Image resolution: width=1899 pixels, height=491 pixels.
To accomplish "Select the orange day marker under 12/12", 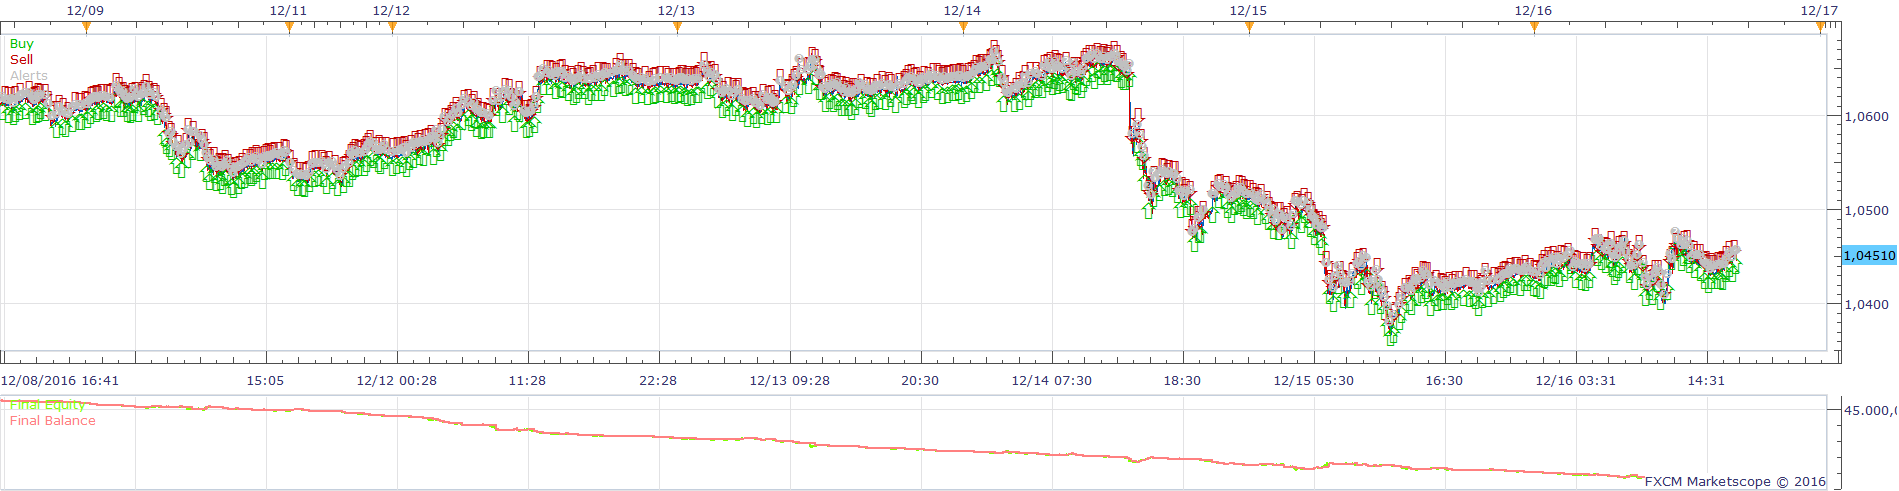I will coord(392,28).
